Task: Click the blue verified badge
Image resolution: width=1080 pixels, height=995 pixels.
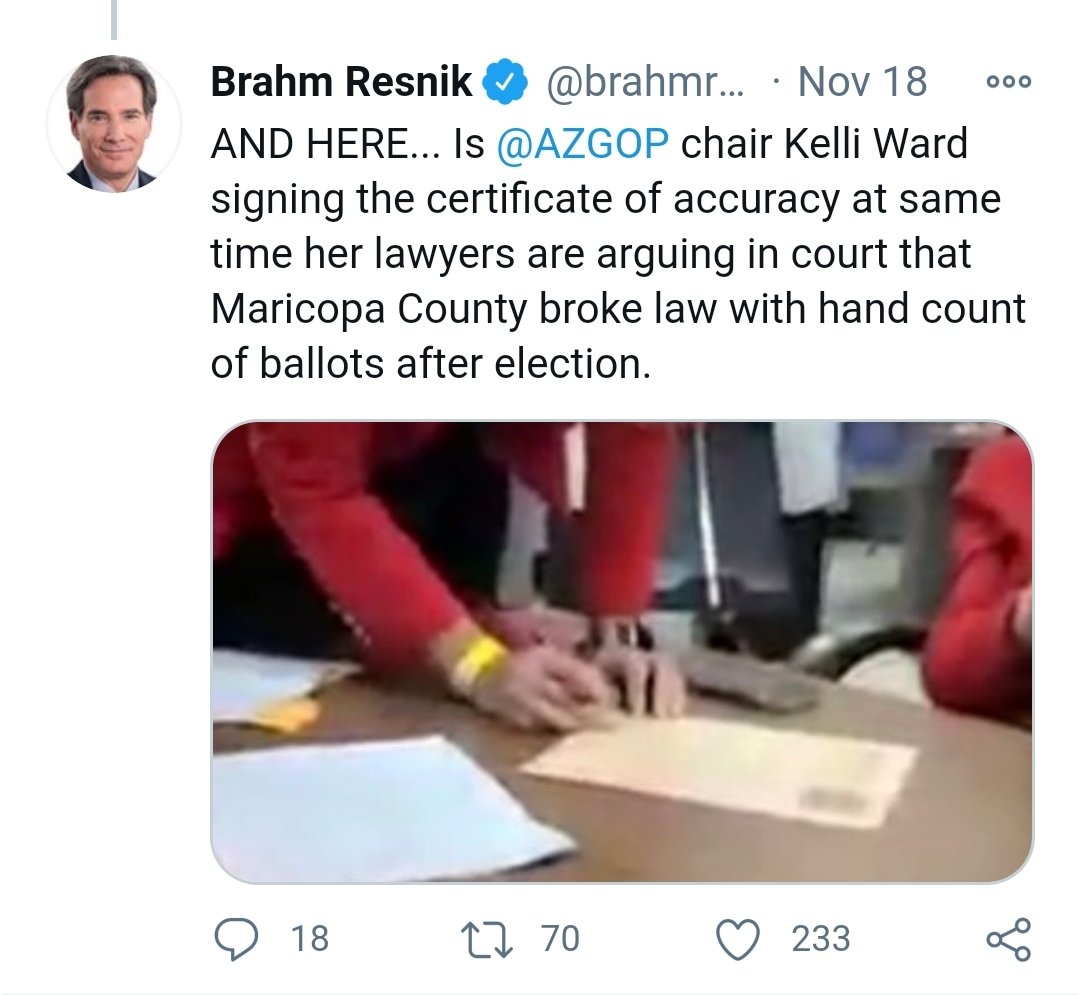Action: (x=504, y=82)
